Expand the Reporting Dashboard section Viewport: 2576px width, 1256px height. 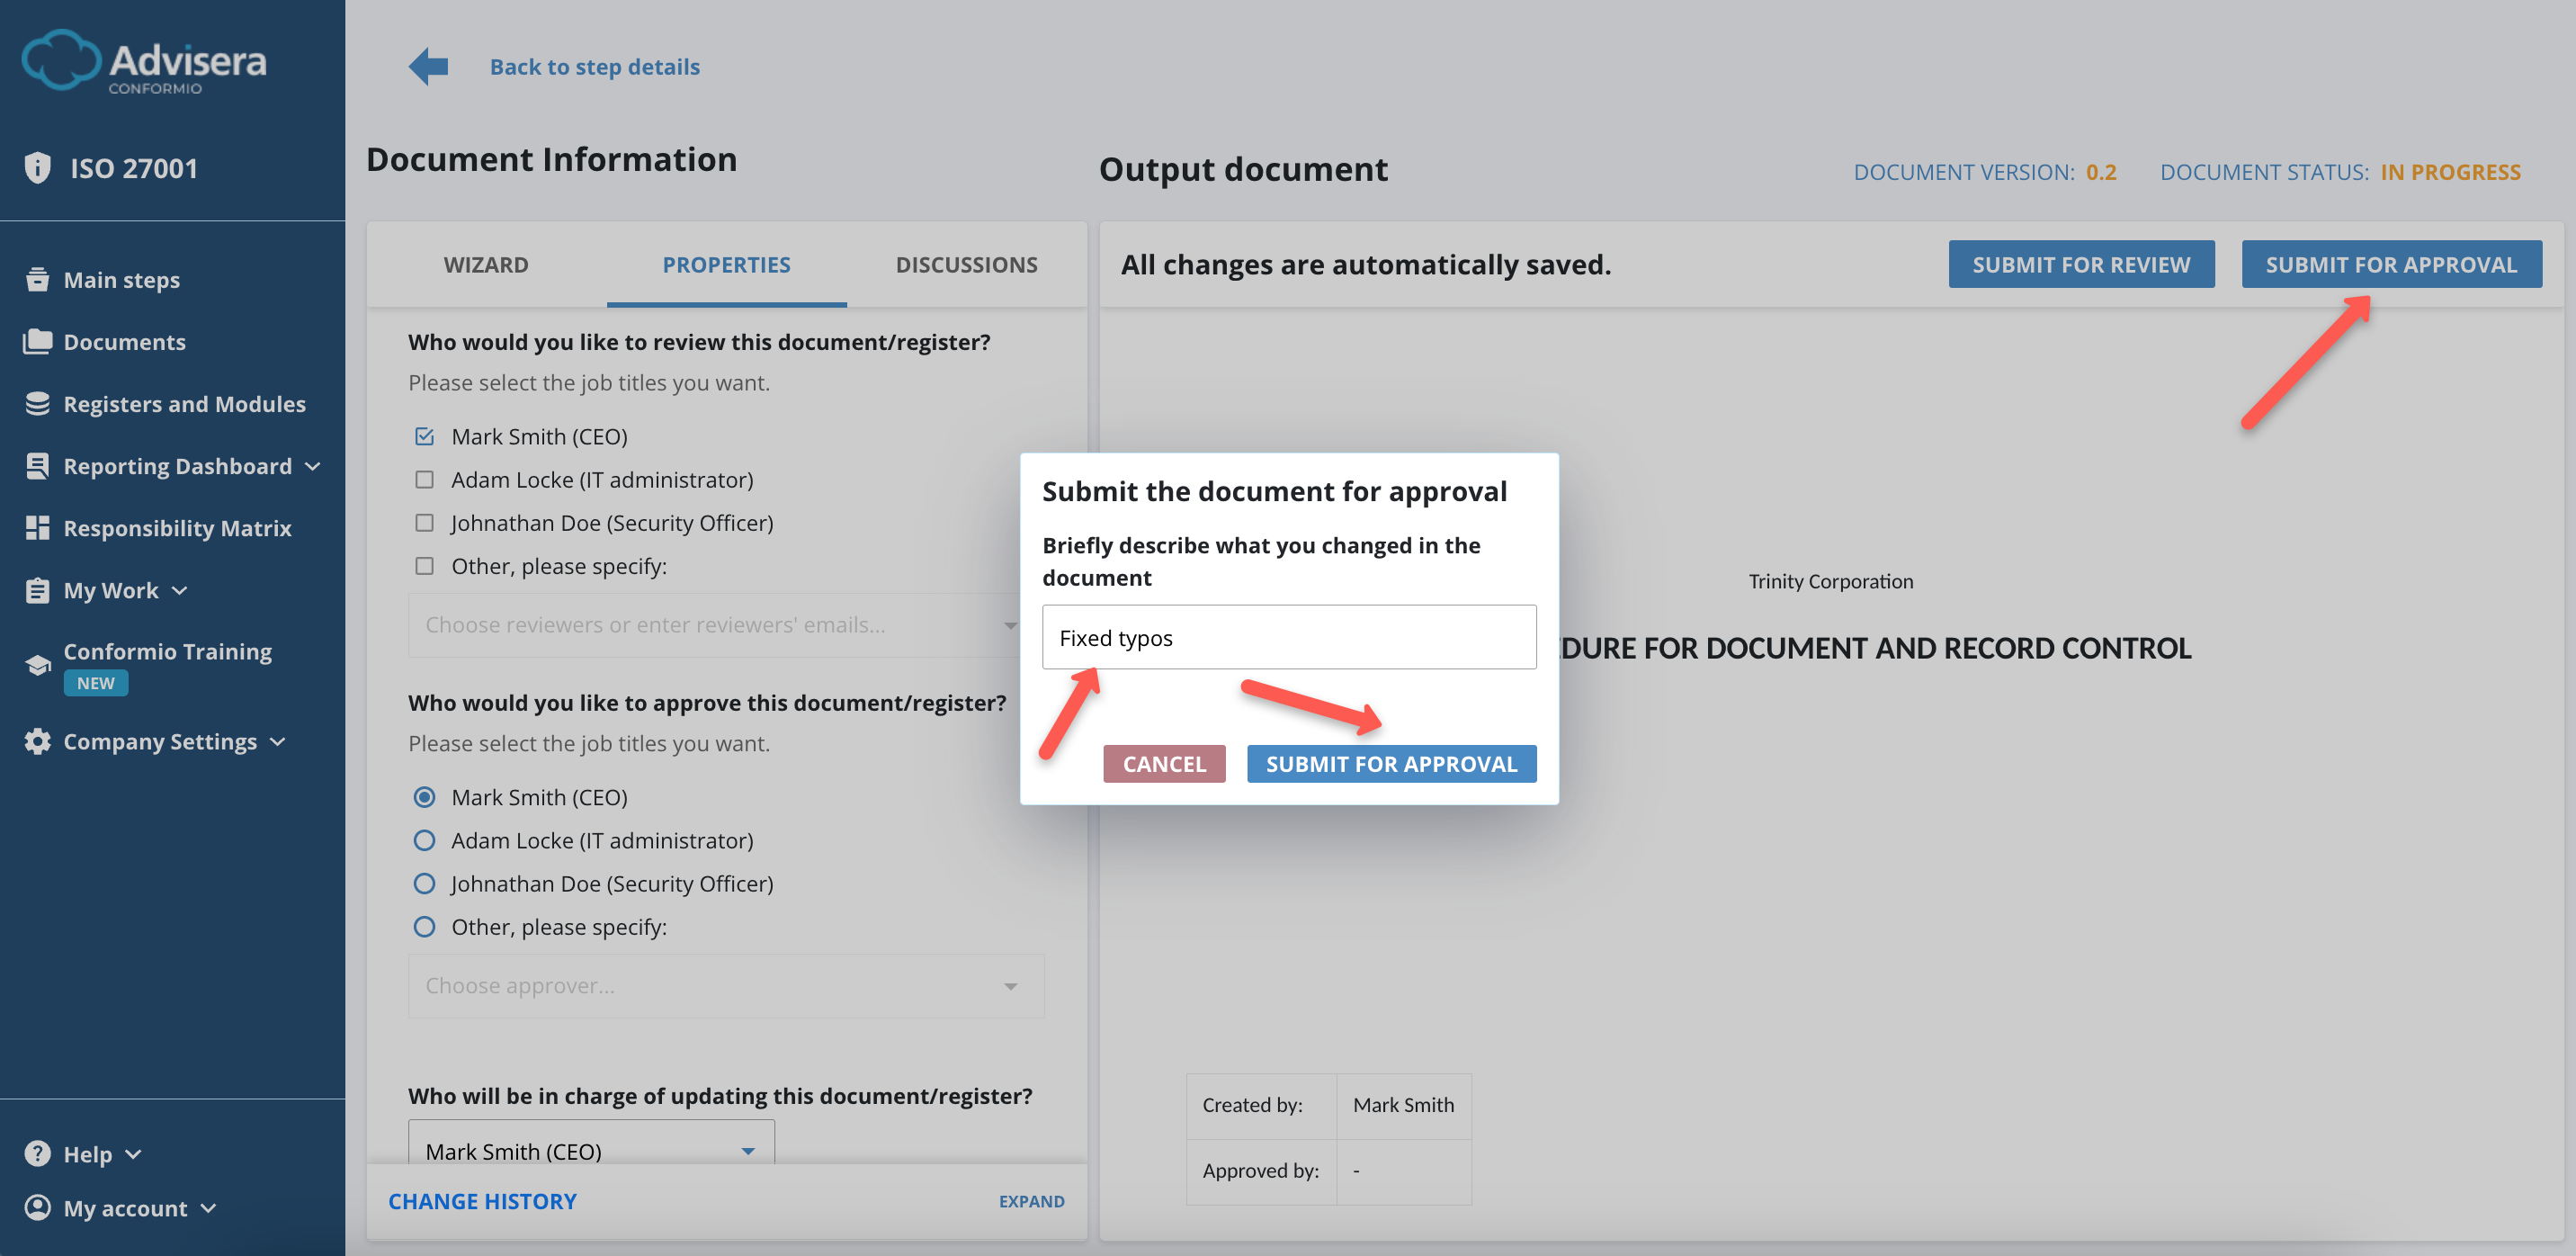pyautogui.click(x=313, y=465)
